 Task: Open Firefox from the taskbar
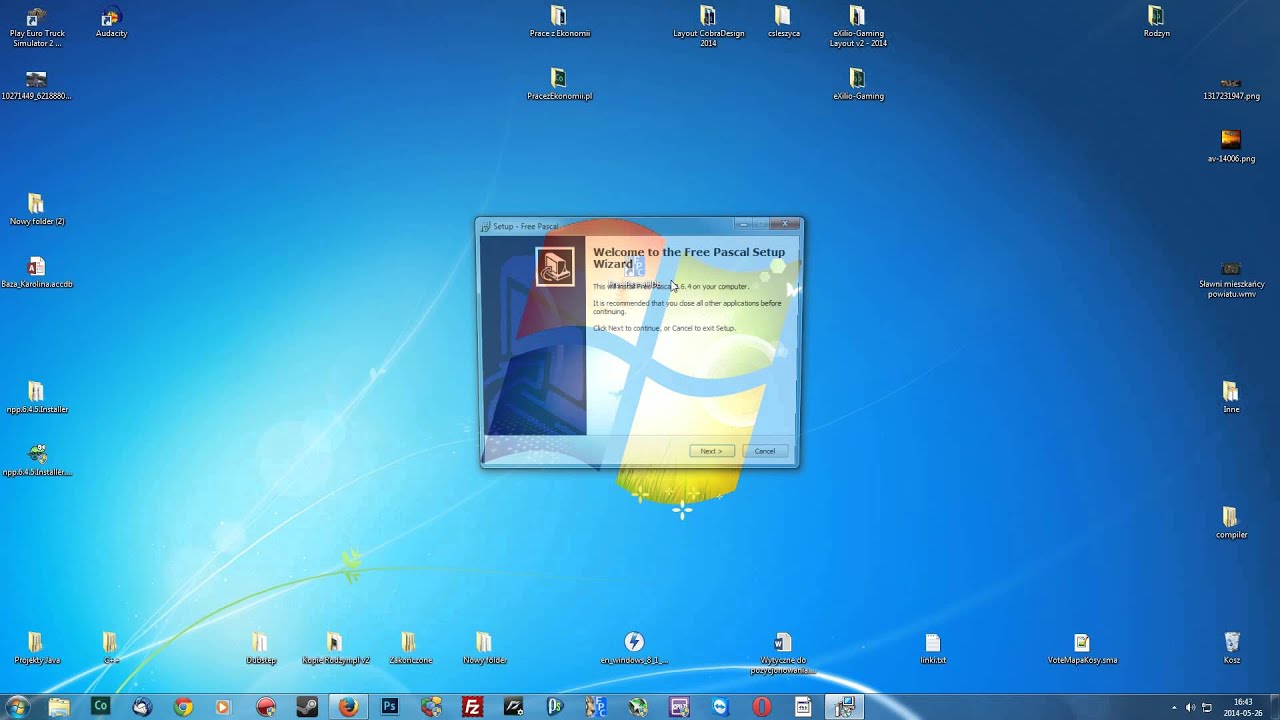(x=348, y=707)
